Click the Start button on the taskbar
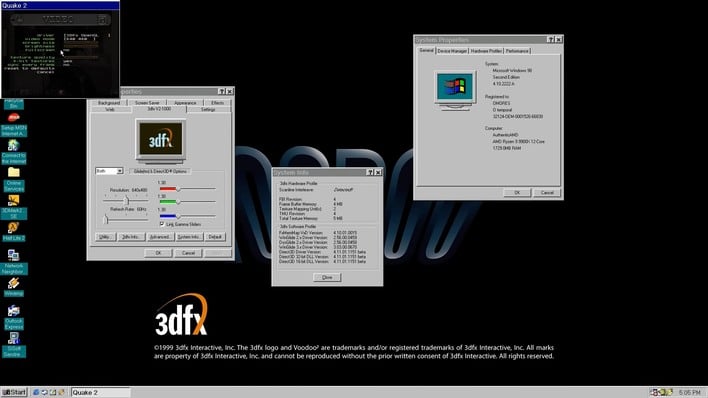 [14, 392]
